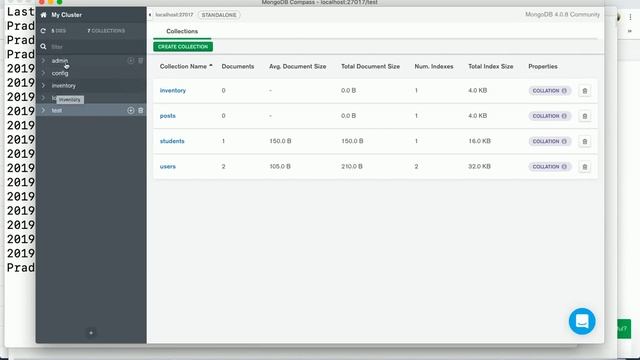
Task: Click the search icon beside the filter field
Action: coord(43,47)
